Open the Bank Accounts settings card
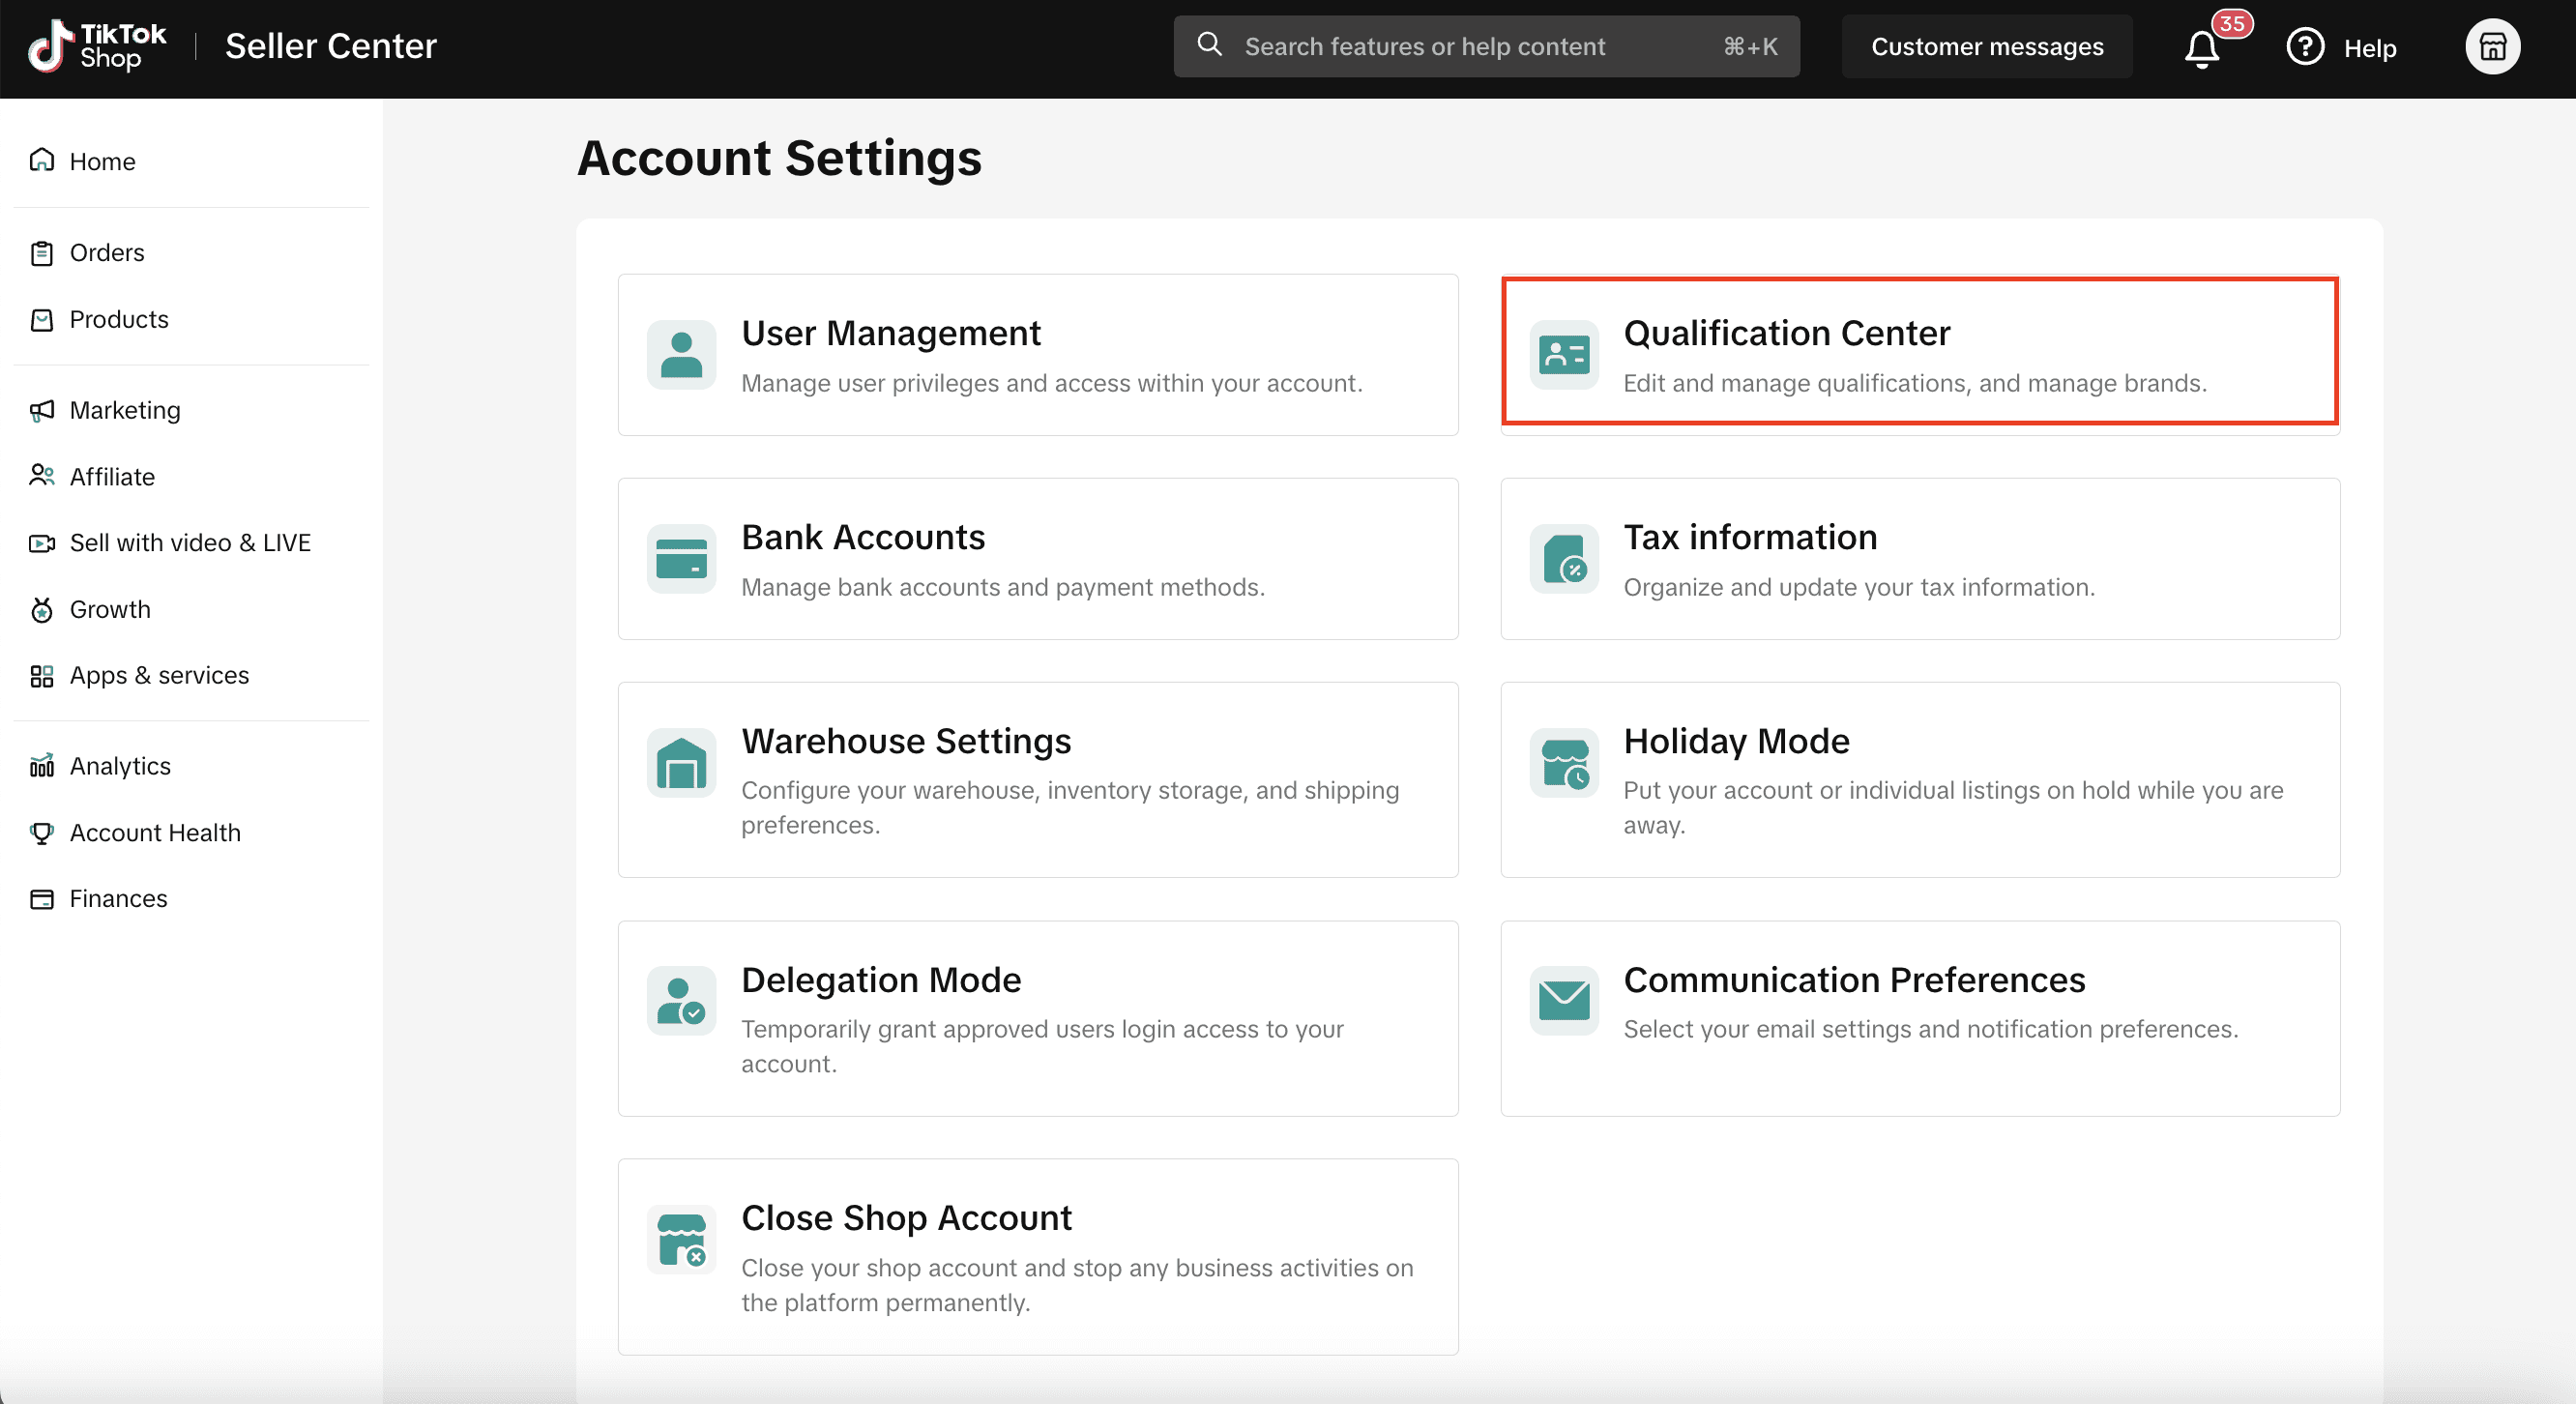The image size is (2576, 1404). click(x=1037, y=559)
